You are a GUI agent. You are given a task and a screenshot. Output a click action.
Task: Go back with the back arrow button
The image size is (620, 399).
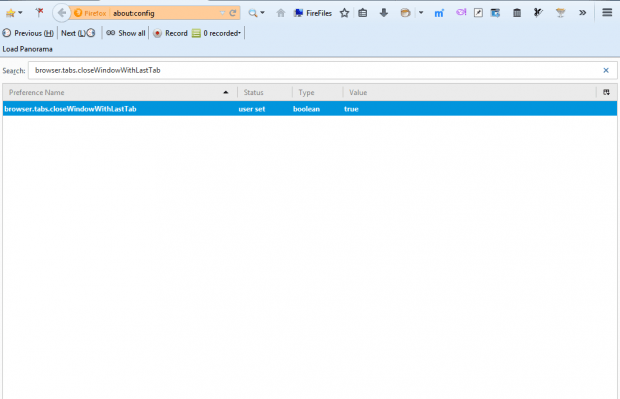pyautogui.click(x=61, y=13)
